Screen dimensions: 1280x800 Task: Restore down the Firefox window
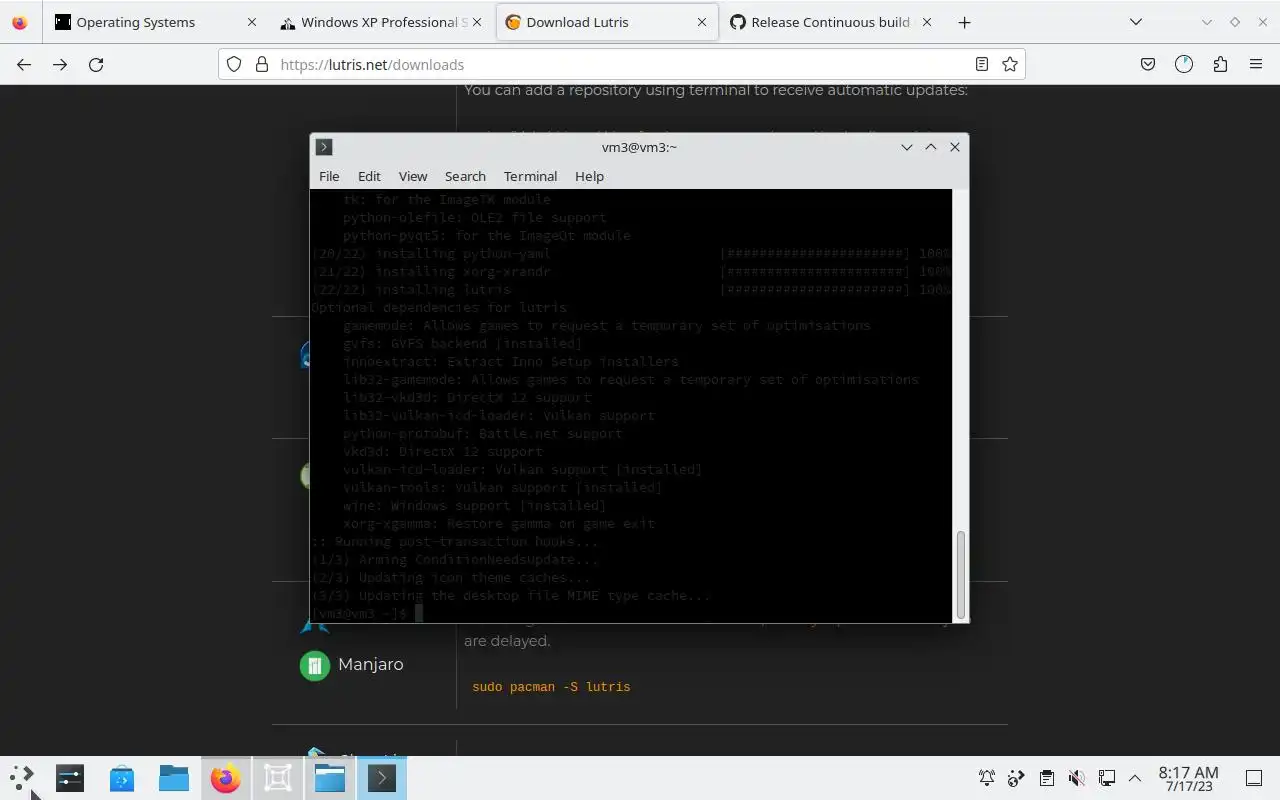point(1235,22)
